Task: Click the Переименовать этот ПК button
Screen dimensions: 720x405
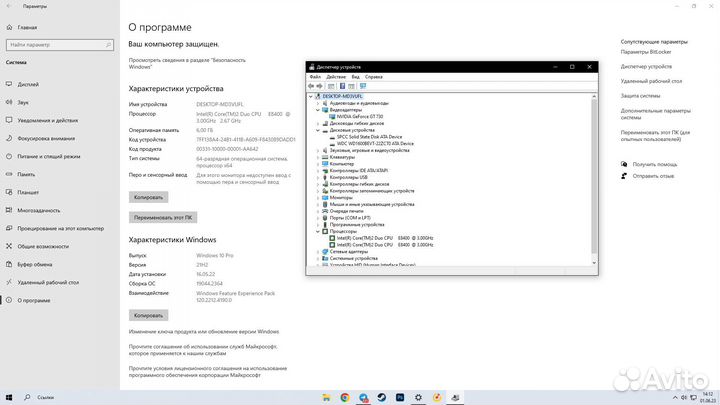Action: tap(162, 216)
